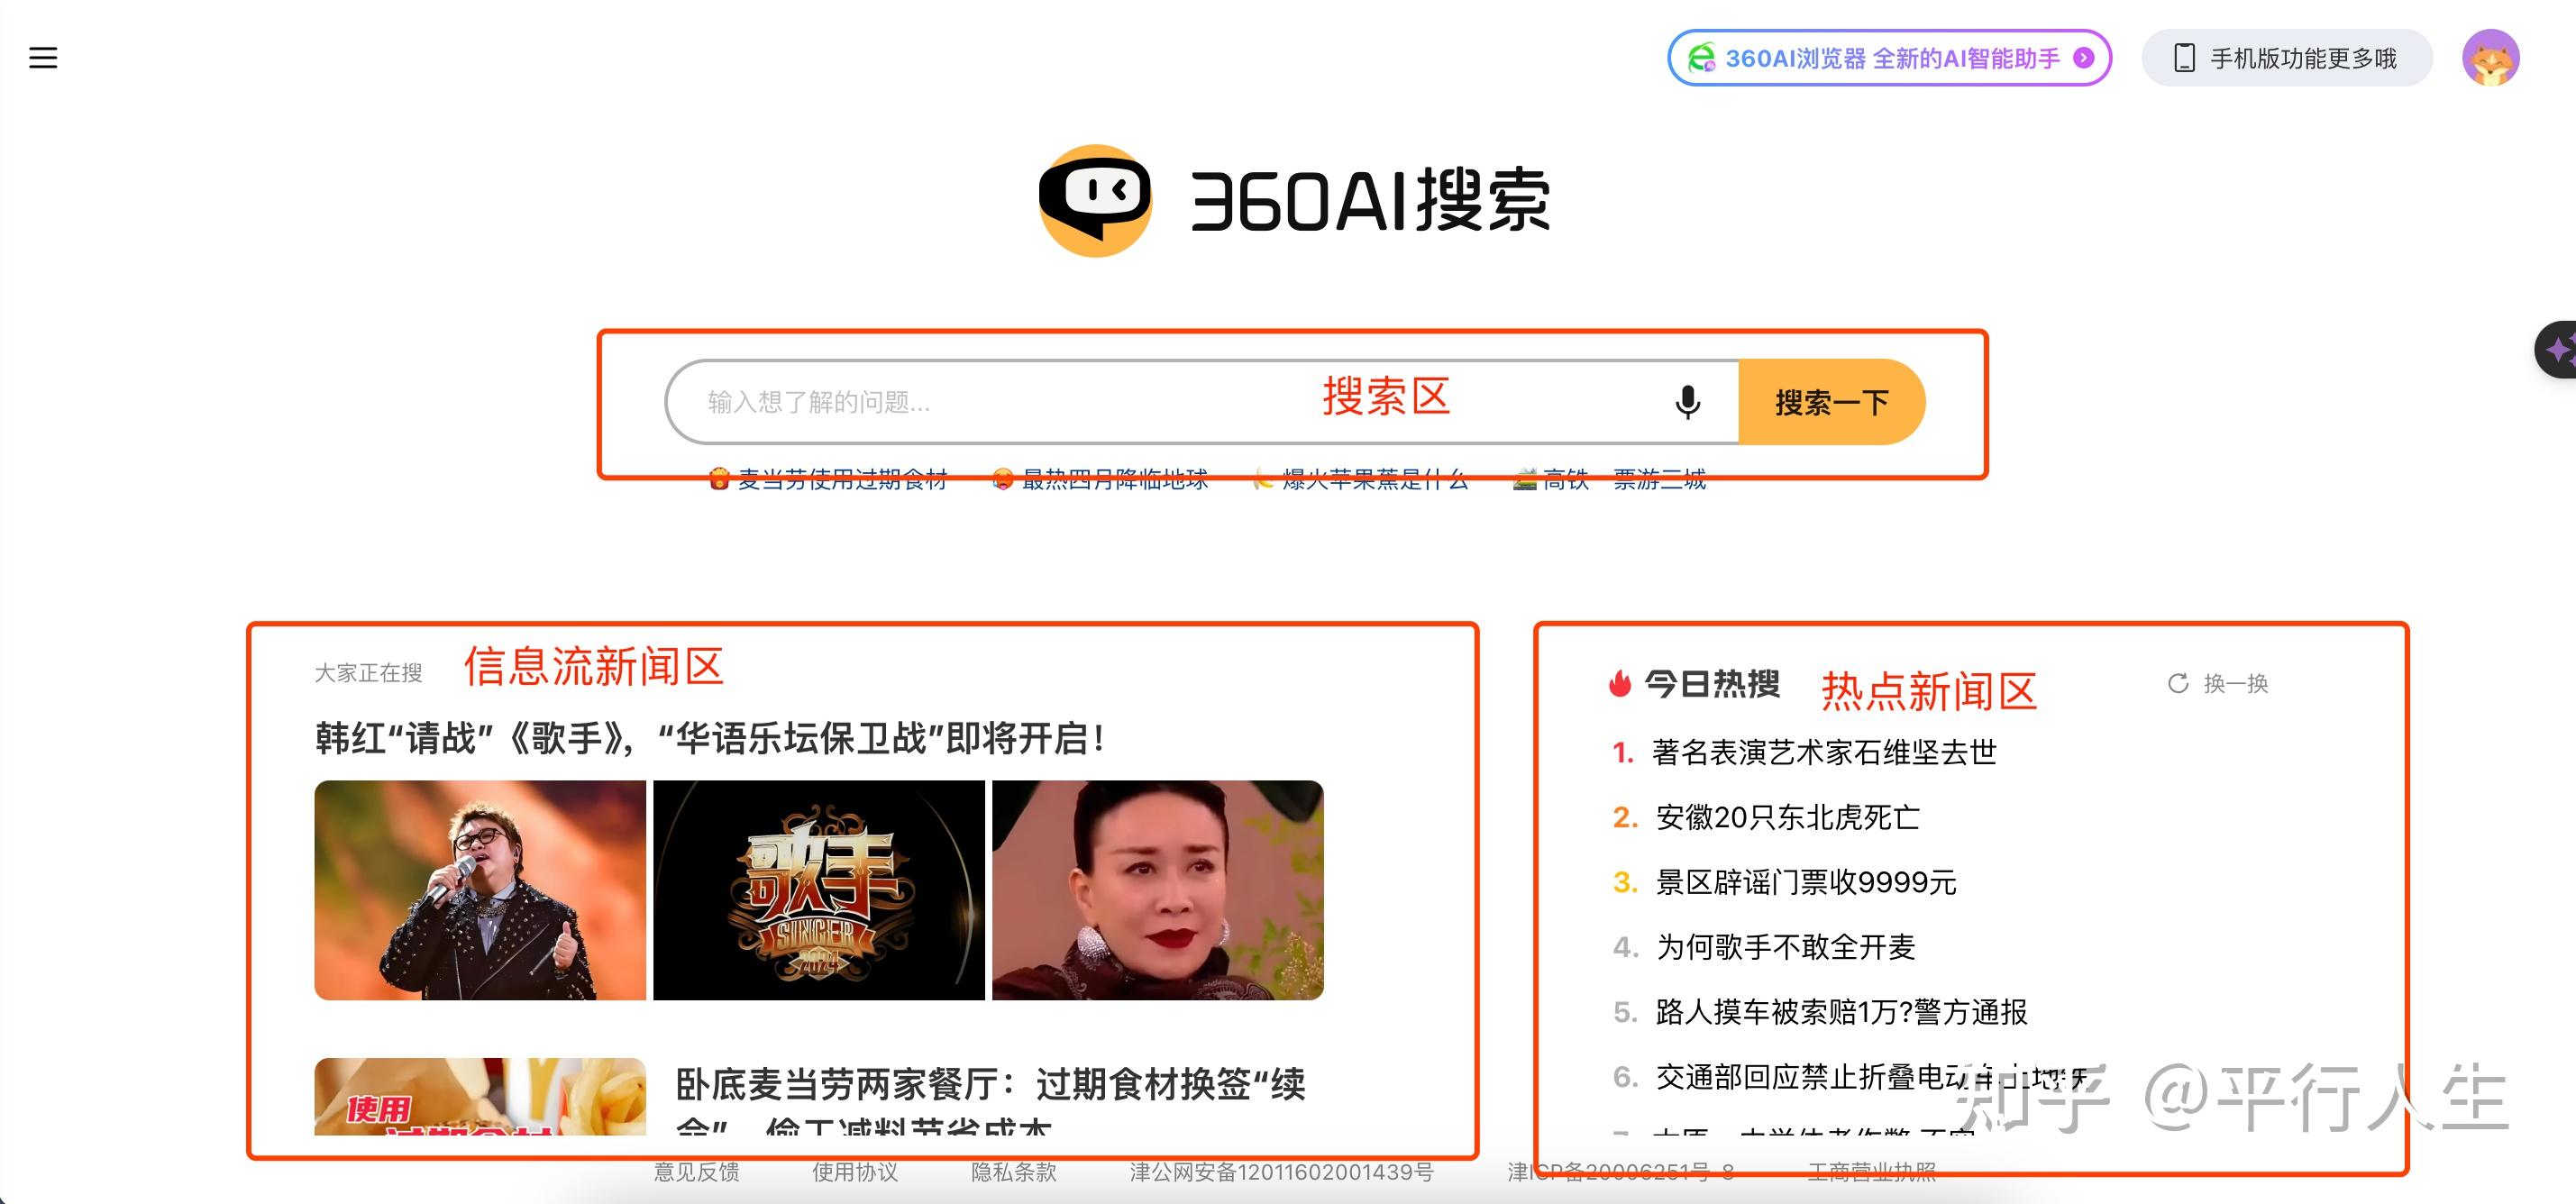Open hot search 著名表演艺术家石维坚去世
The image size is (2576, 1204).
tap(1824, 753)
